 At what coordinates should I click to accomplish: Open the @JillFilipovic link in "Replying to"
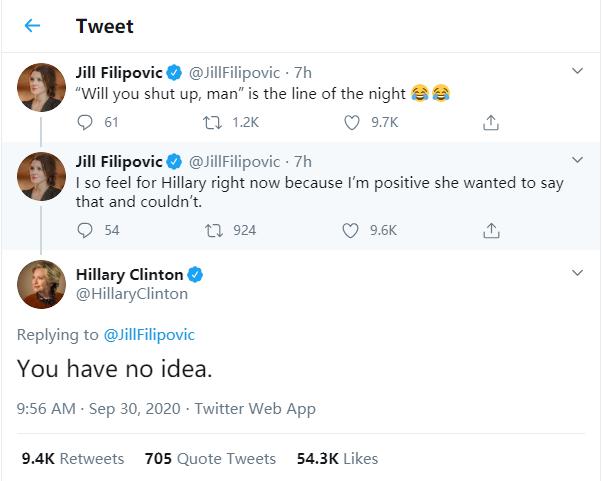coord(150,334)
